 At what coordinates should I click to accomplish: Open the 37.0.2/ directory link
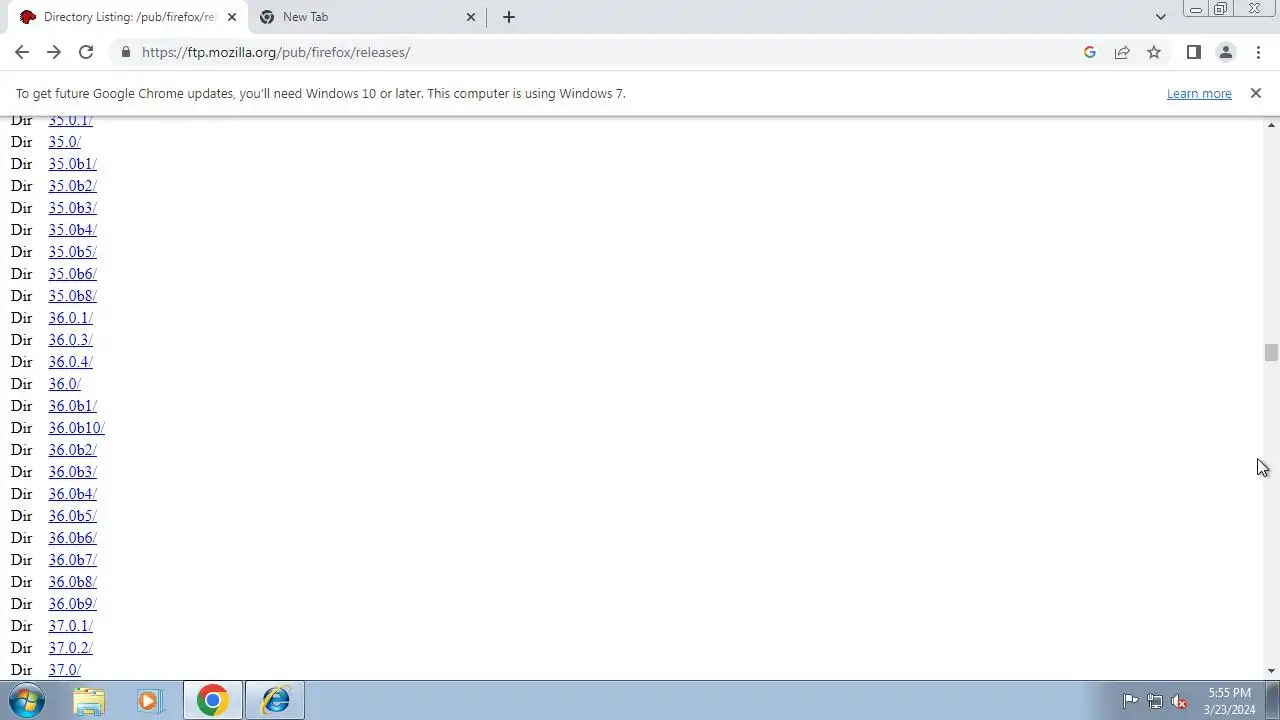point(71,648)
